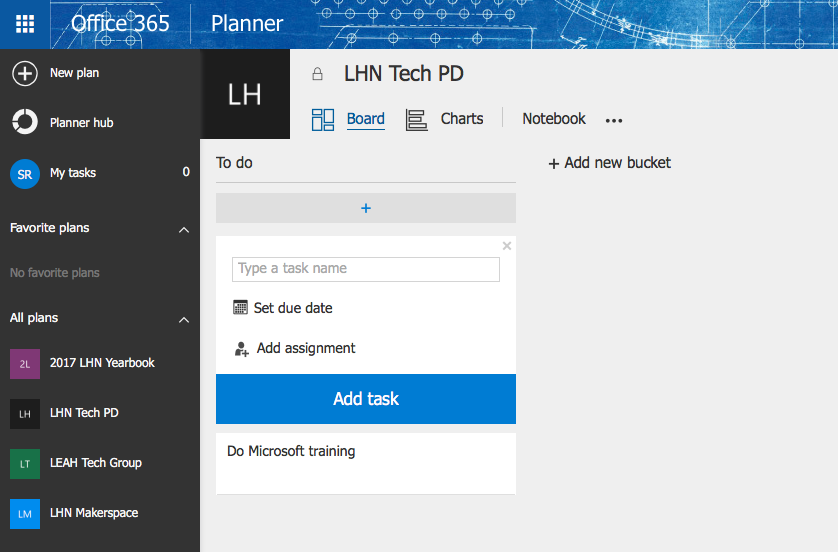Click the LH black plan tile in sidebar
Screen dimensions: 838x552
(25, 414)
